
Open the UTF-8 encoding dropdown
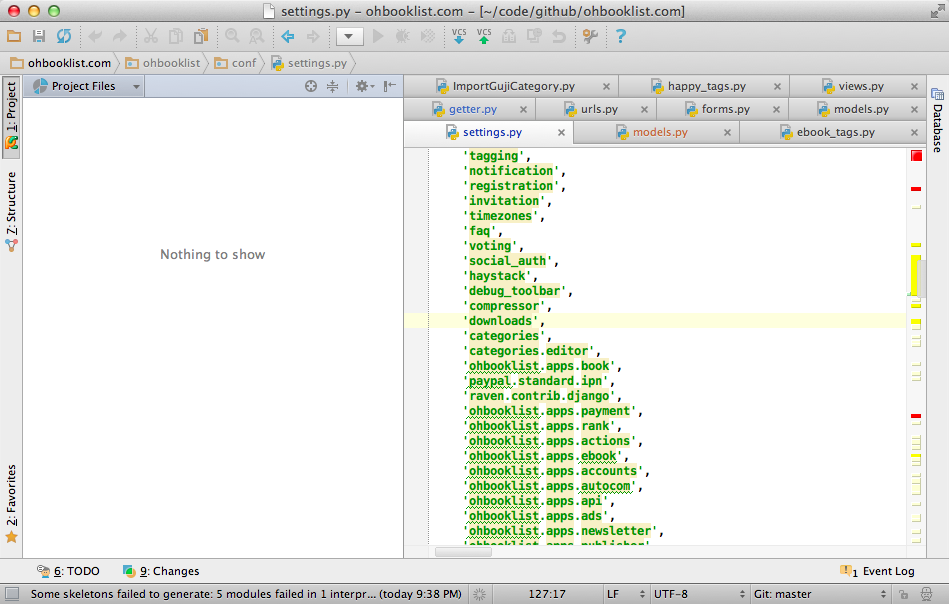pos(699,594)
